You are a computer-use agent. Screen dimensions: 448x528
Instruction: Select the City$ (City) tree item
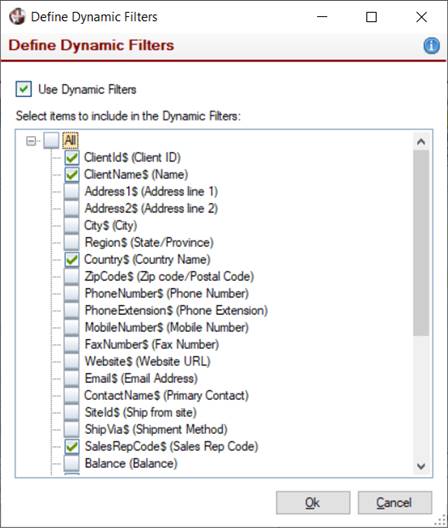(110, 225)
